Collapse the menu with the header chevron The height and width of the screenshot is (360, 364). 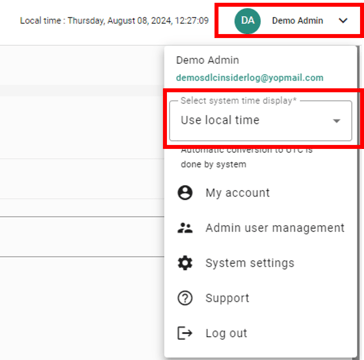(x=343, y=21)
